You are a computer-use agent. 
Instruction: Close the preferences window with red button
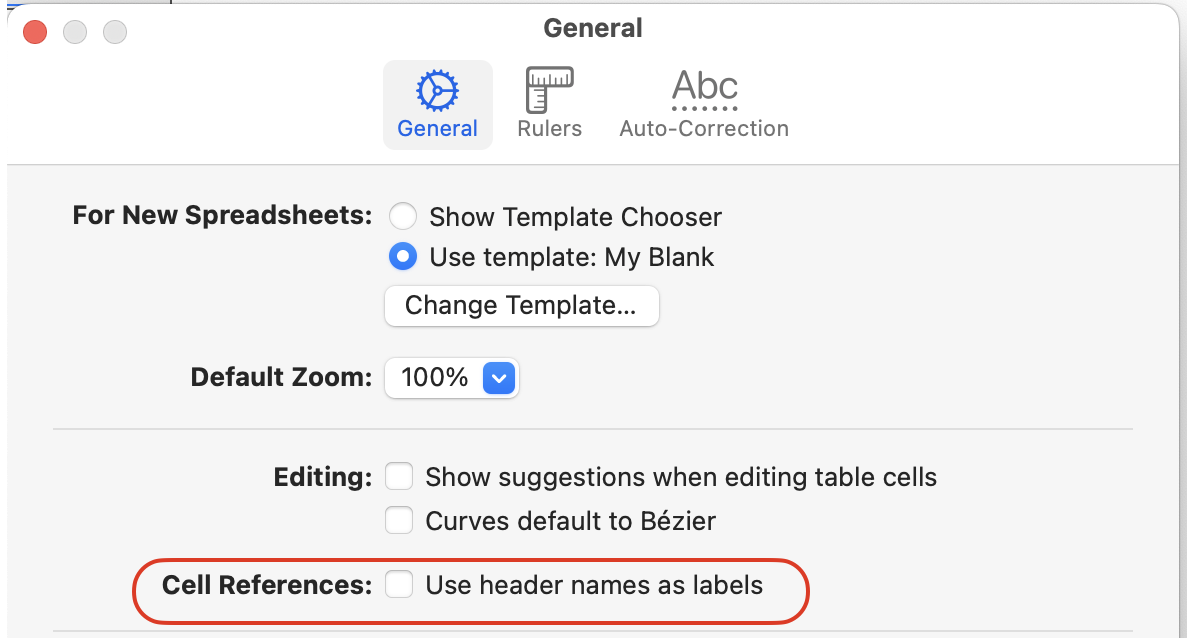35,32
